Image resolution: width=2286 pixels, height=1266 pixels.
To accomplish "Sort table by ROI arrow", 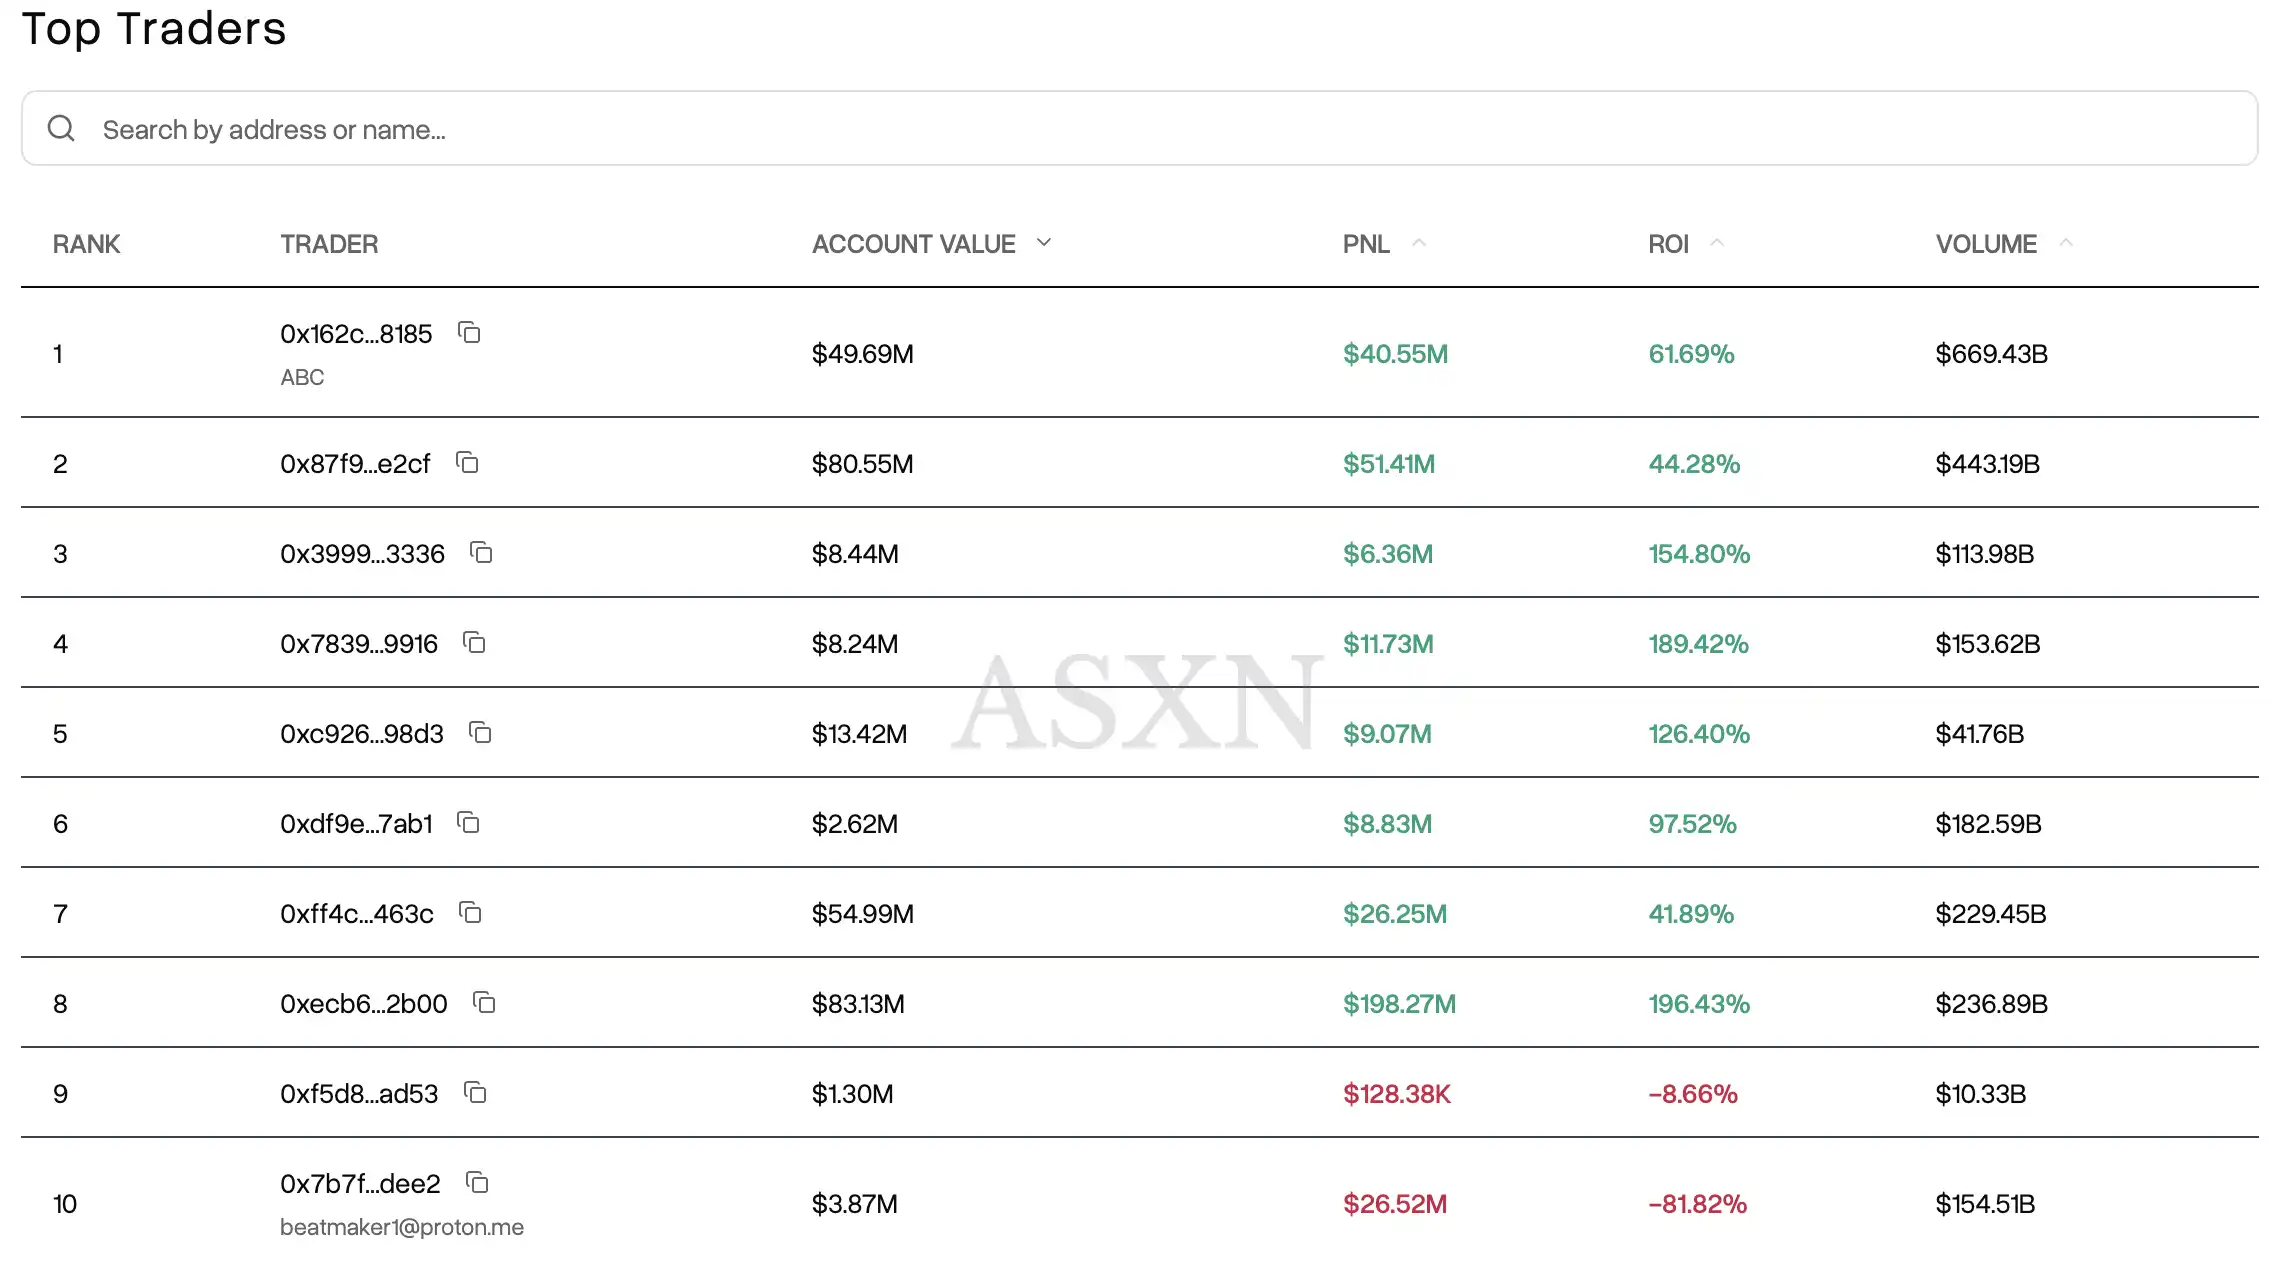I will point(1717,243).
